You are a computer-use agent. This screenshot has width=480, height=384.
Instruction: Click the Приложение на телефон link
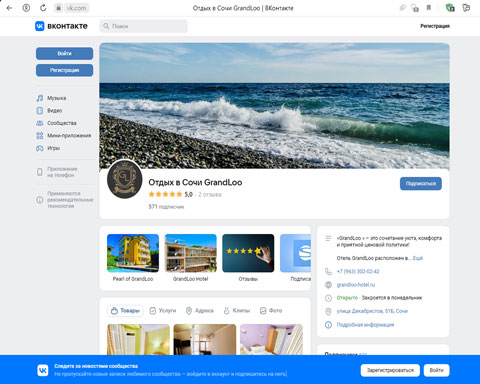(62, 172)
